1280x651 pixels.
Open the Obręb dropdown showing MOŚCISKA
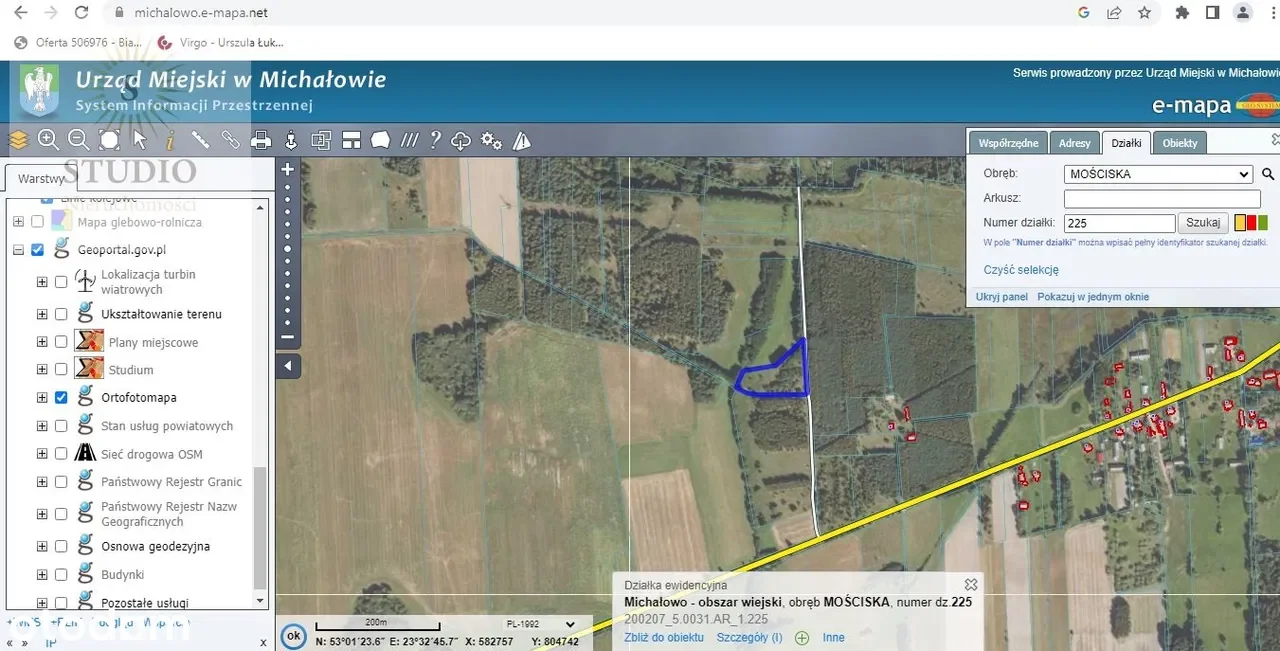tap(1157, 174)
